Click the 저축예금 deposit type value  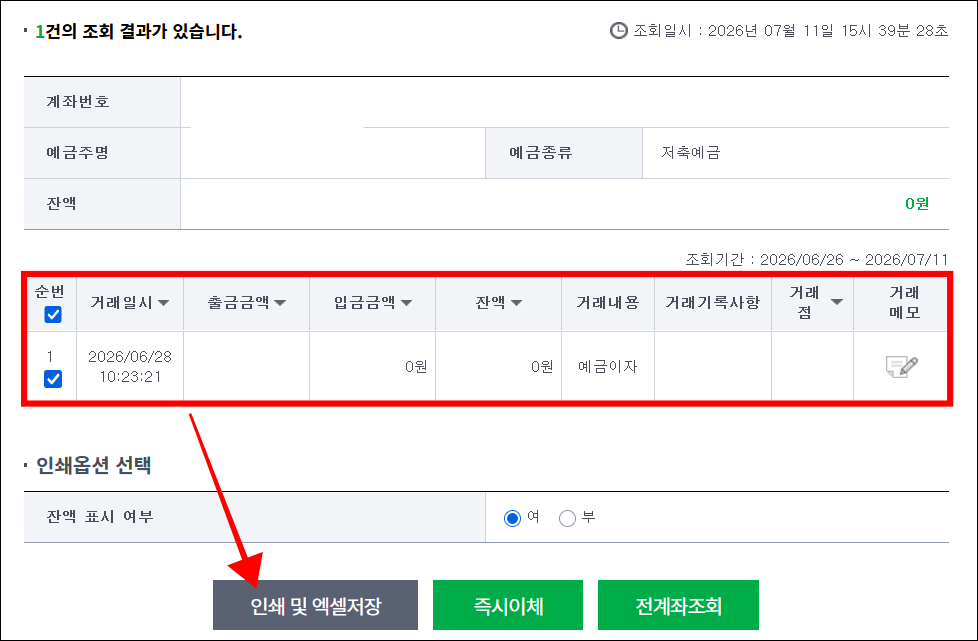(x=690, y=153)
